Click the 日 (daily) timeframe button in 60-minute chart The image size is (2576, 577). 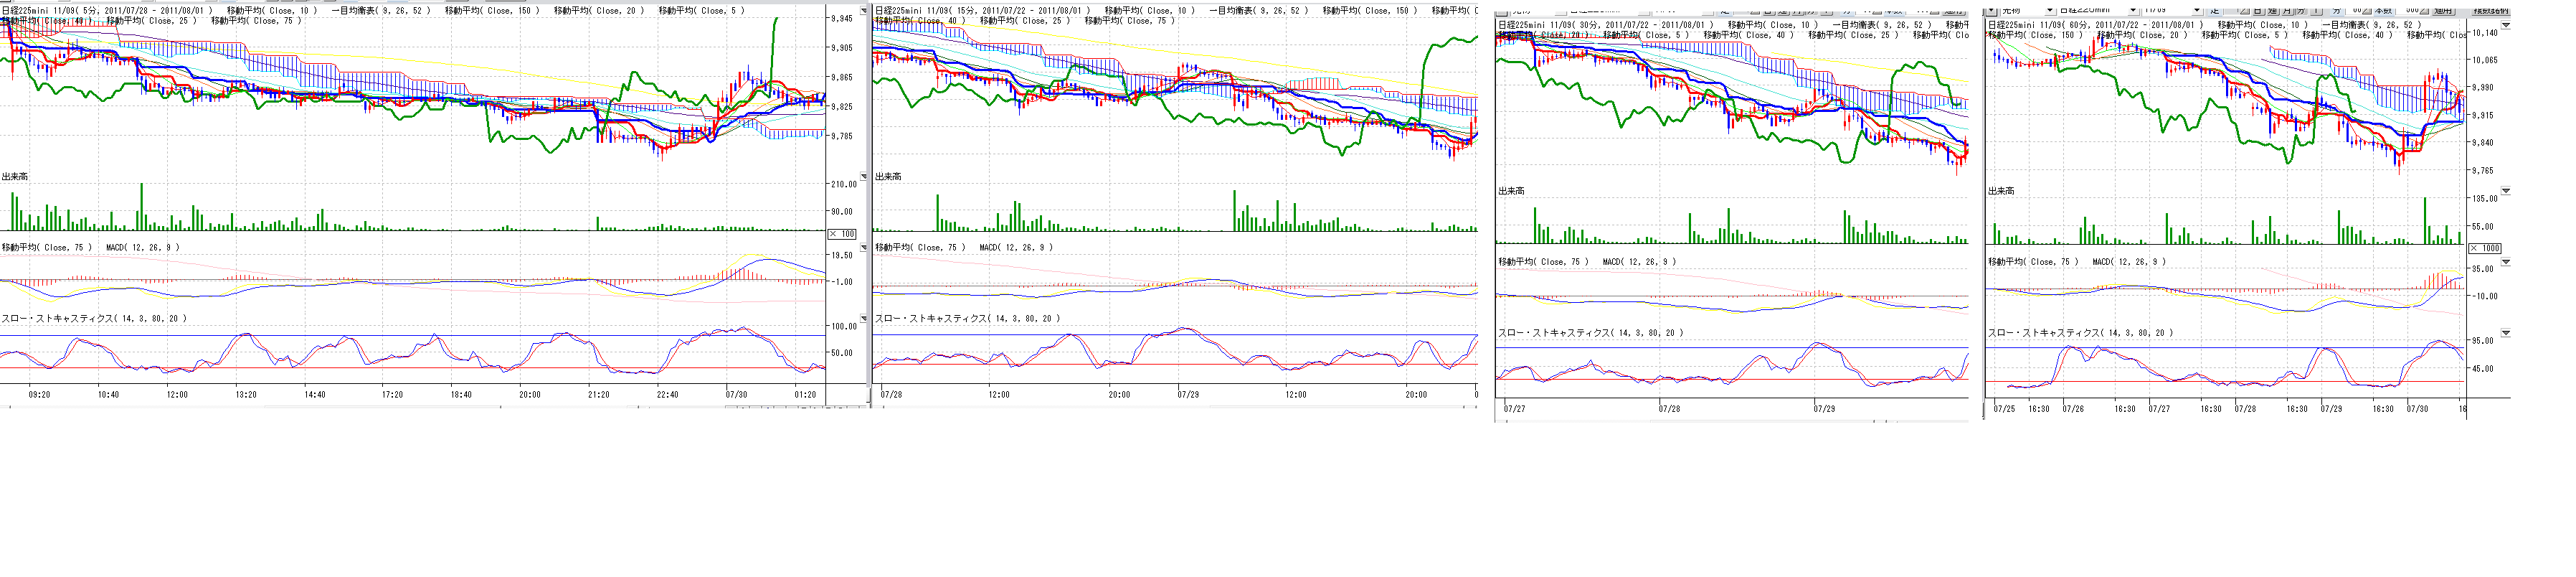click(x=2258, y=9)
